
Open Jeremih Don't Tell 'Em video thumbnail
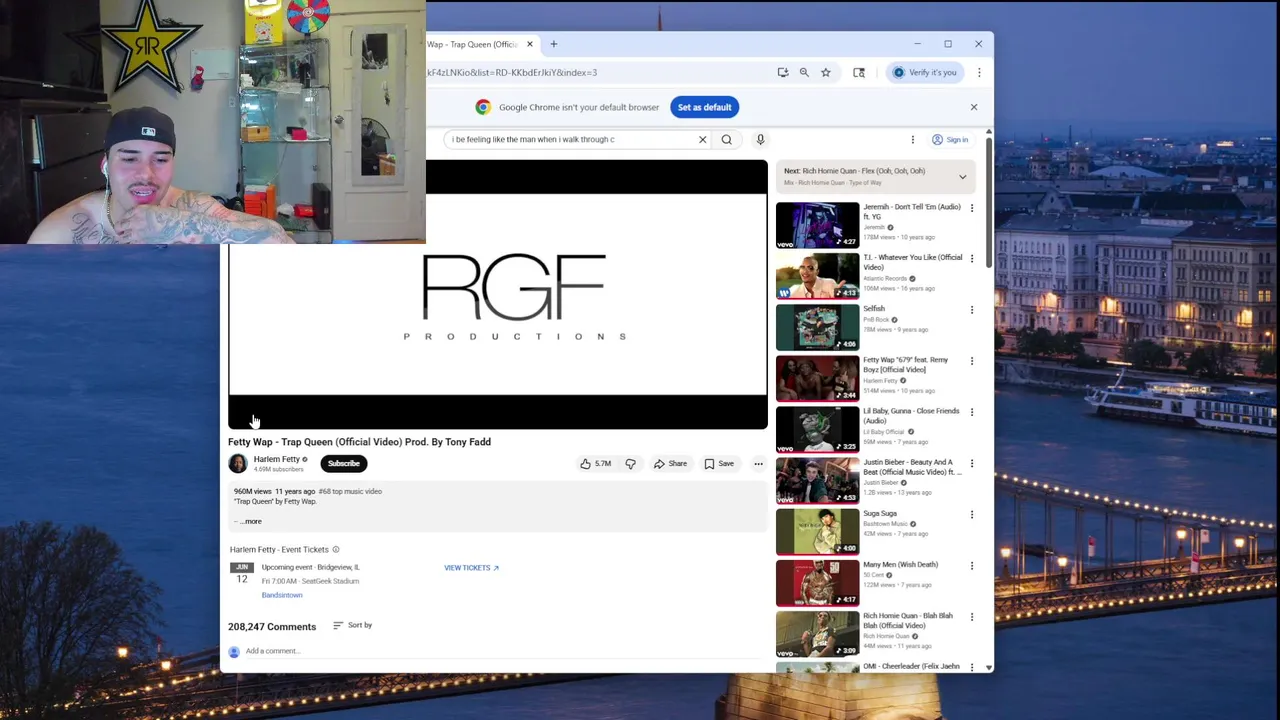(x=818, y=225)
